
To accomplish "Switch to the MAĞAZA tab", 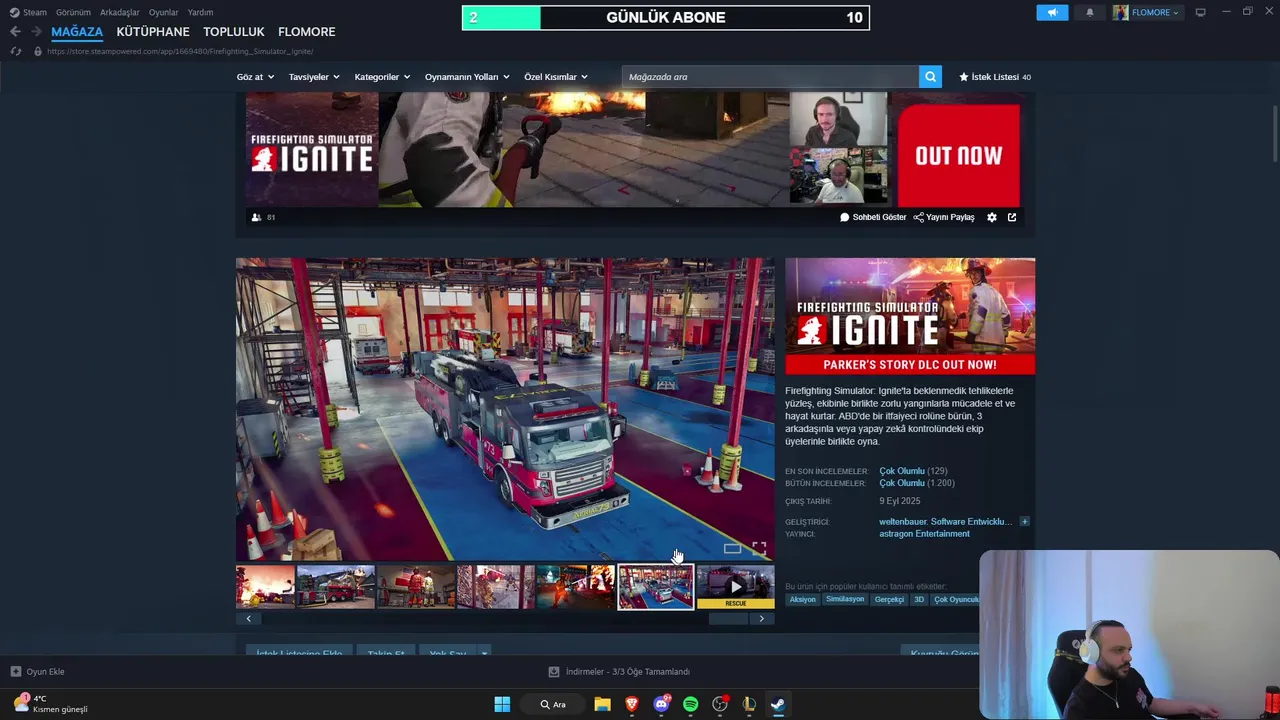I will pyautogui.click(x=77, y=32).
